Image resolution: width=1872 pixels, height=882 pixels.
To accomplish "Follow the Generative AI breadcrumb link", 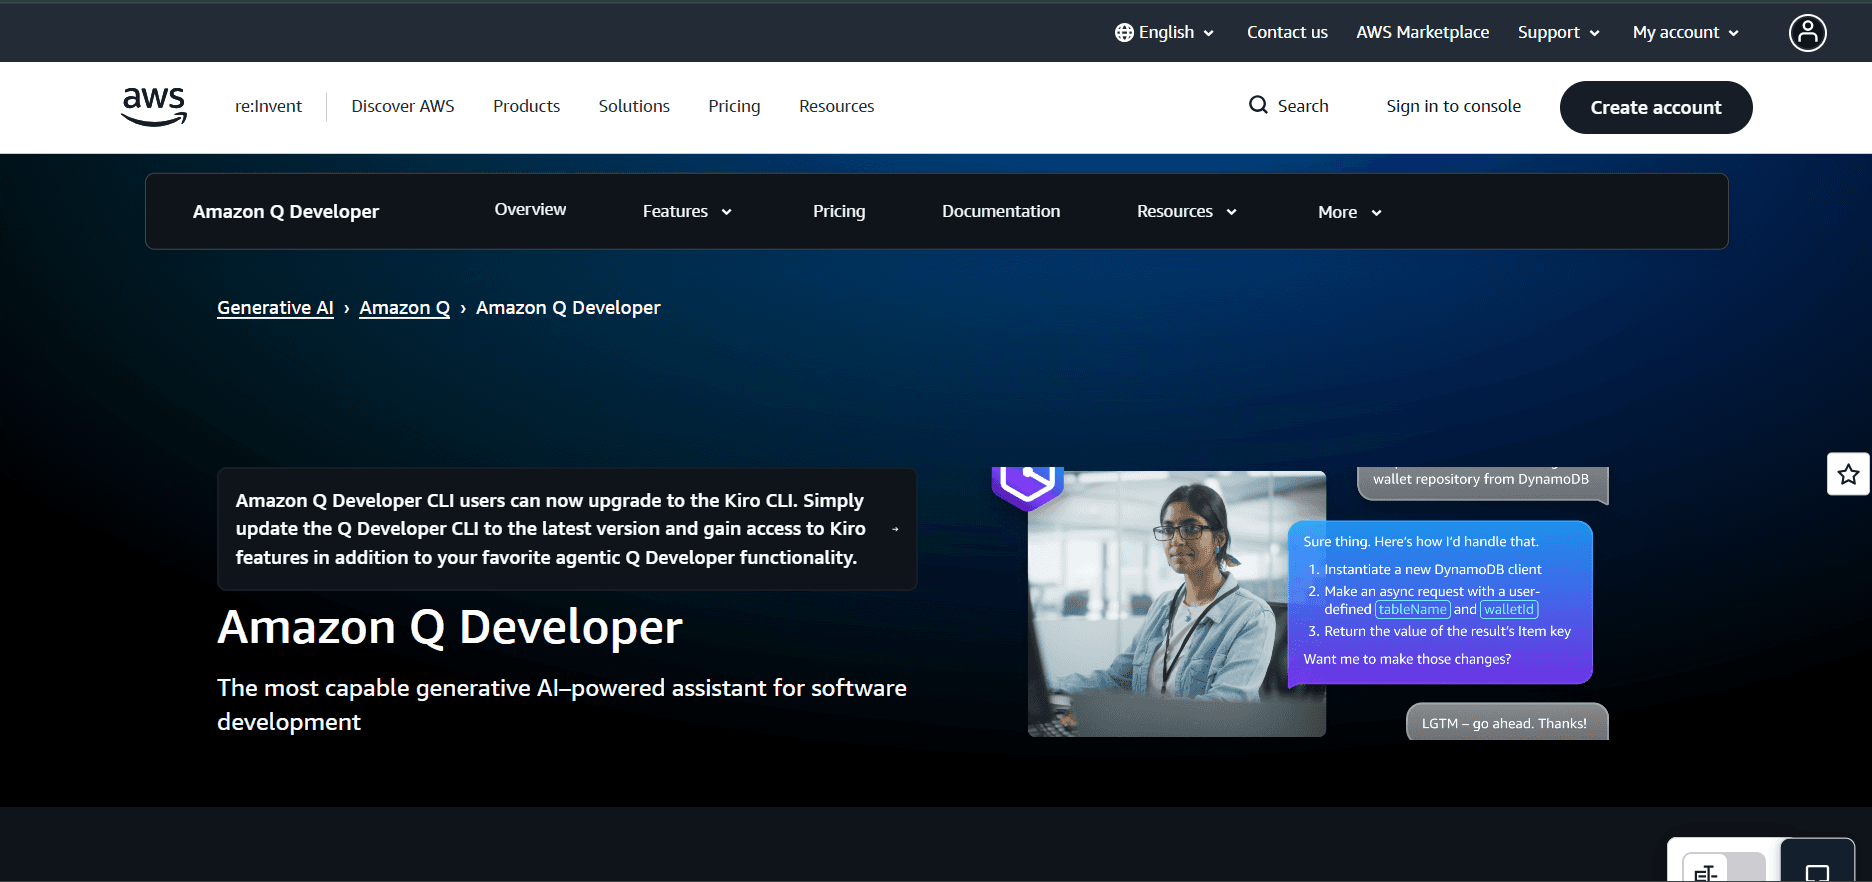I will 275,308.
